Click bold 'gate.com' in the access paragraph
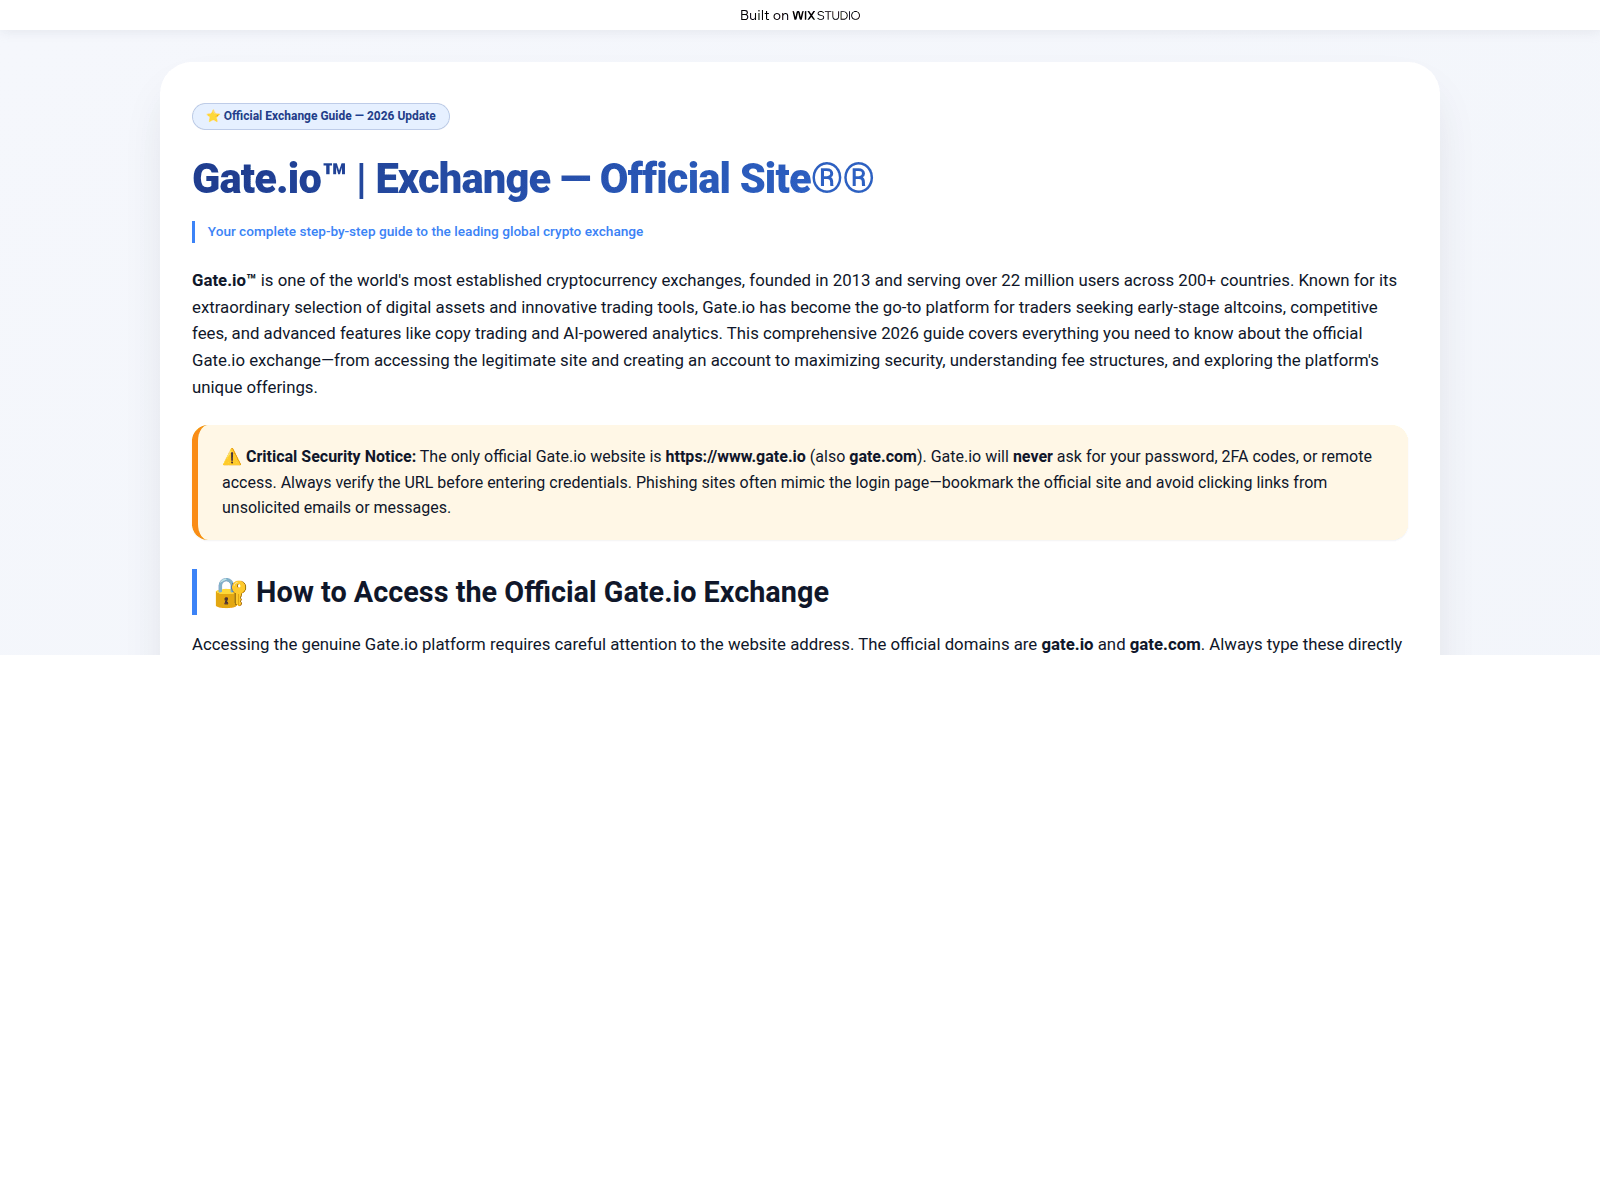Viewport: 1600px width, 1200px height. pos(1165,645)
